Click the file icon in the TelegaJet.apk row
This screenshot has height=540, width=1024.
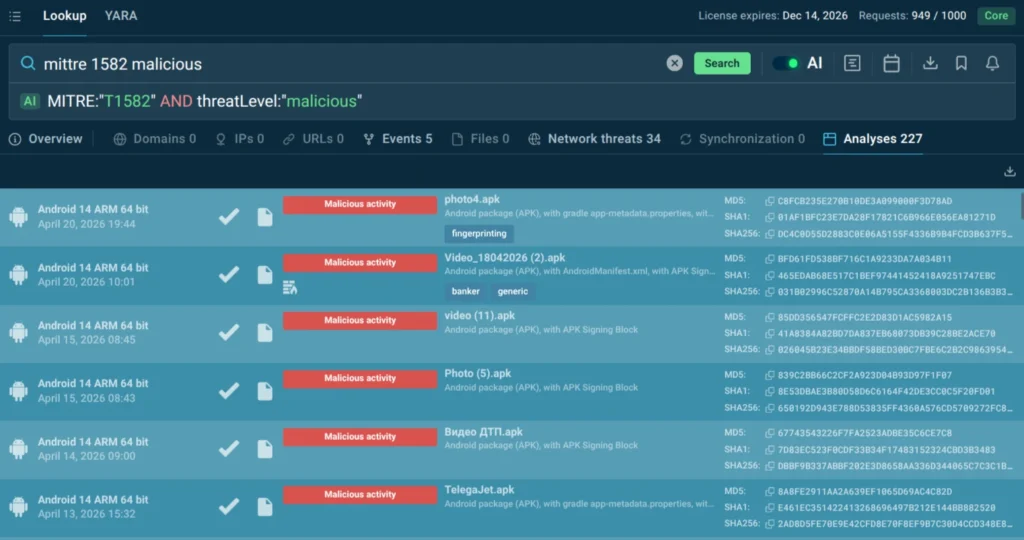click(x=265, y=507)
